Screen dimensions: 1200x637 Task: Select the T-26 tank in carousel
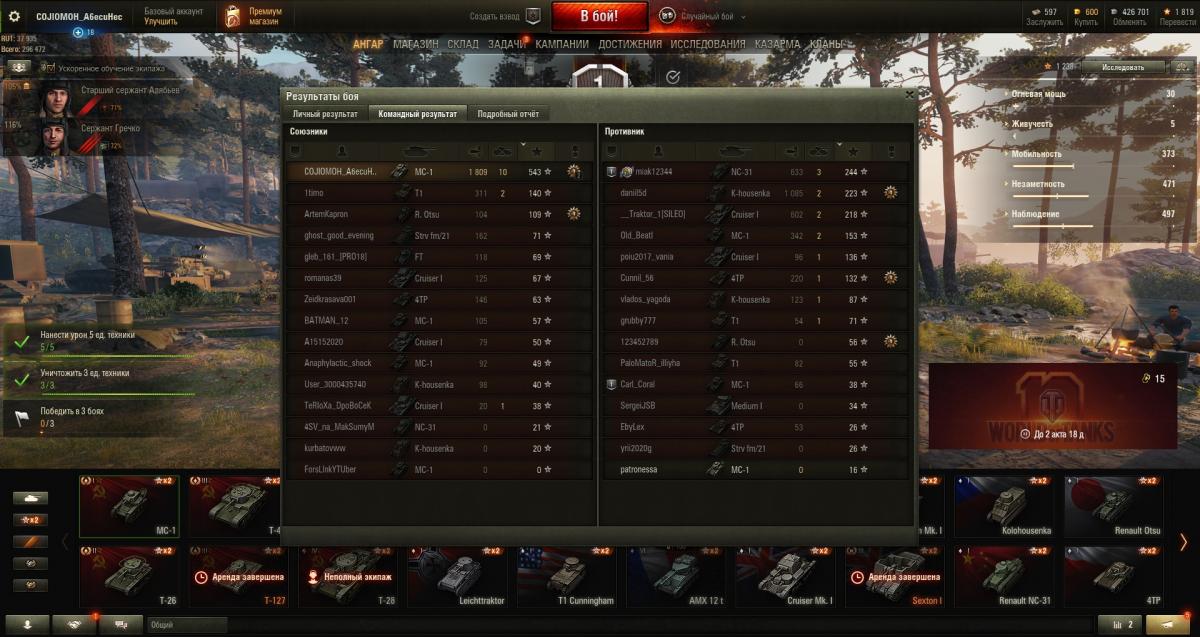[x=127, y=577]
